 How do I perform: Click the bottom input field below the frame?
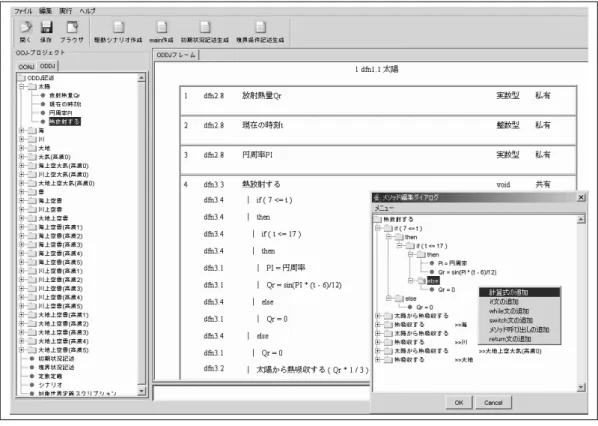pos(261,393)
